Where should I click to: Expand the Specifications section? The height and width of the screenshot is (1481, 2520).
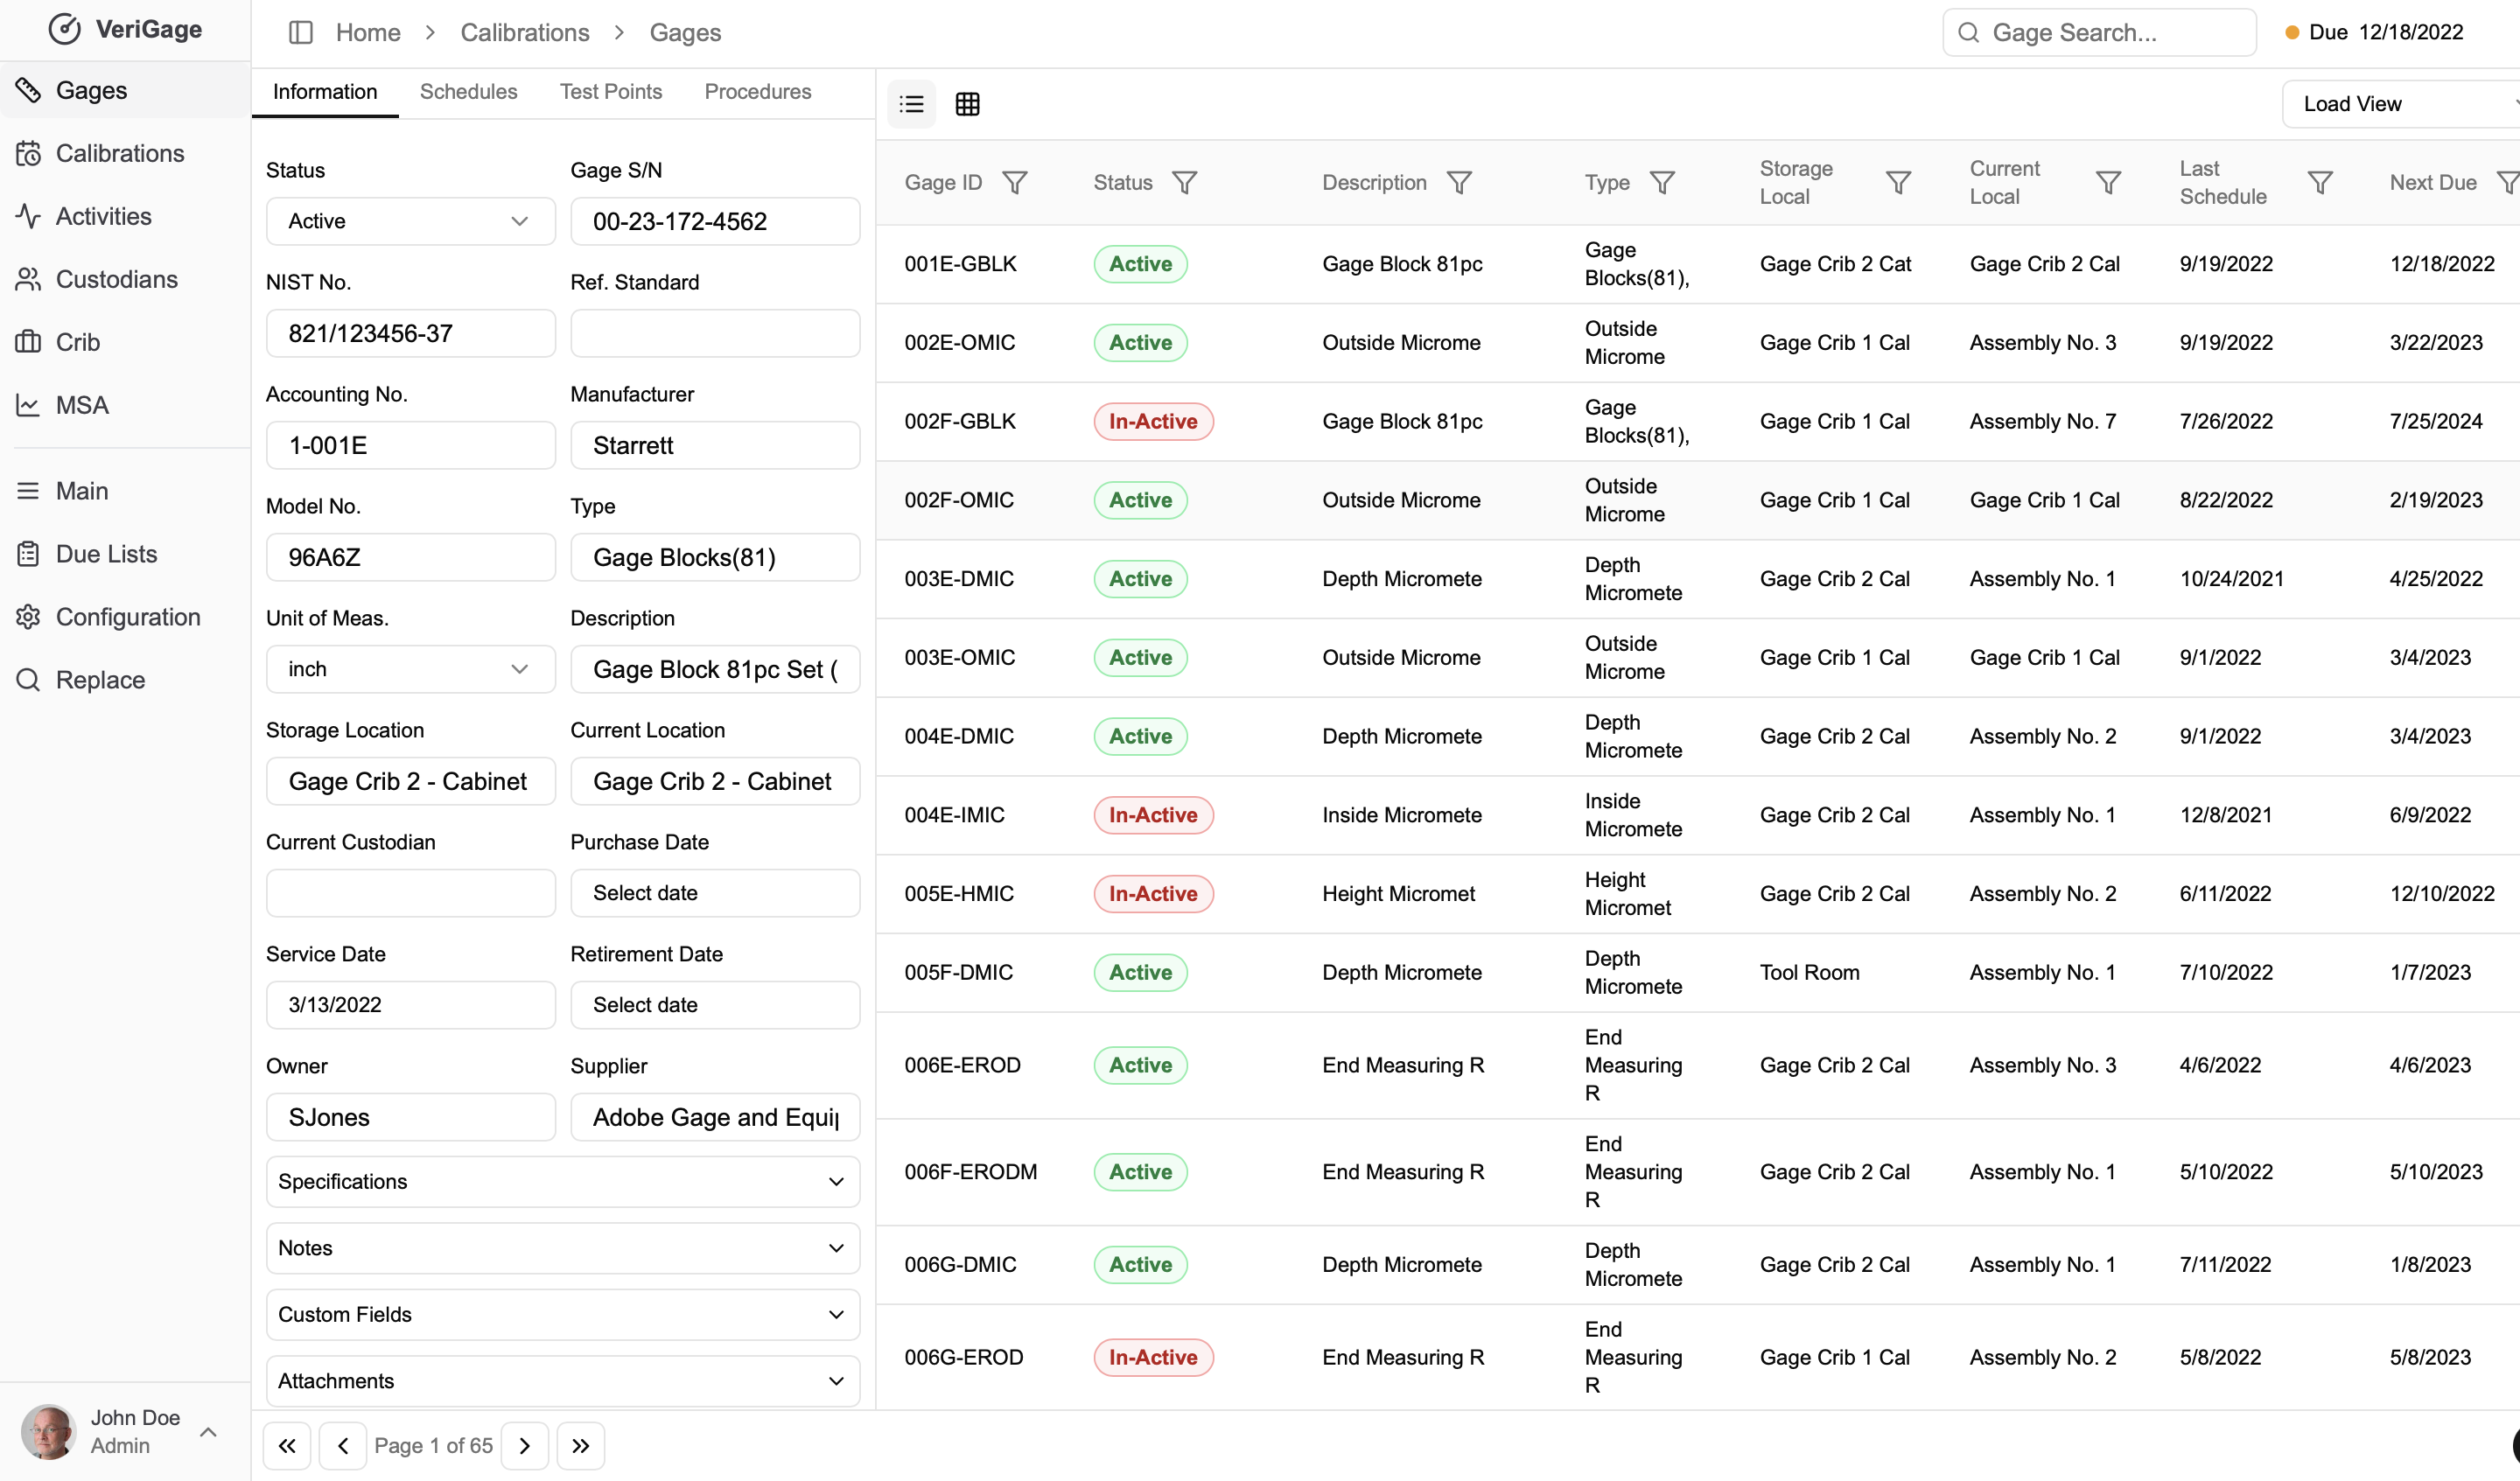tap(563, 1182)
